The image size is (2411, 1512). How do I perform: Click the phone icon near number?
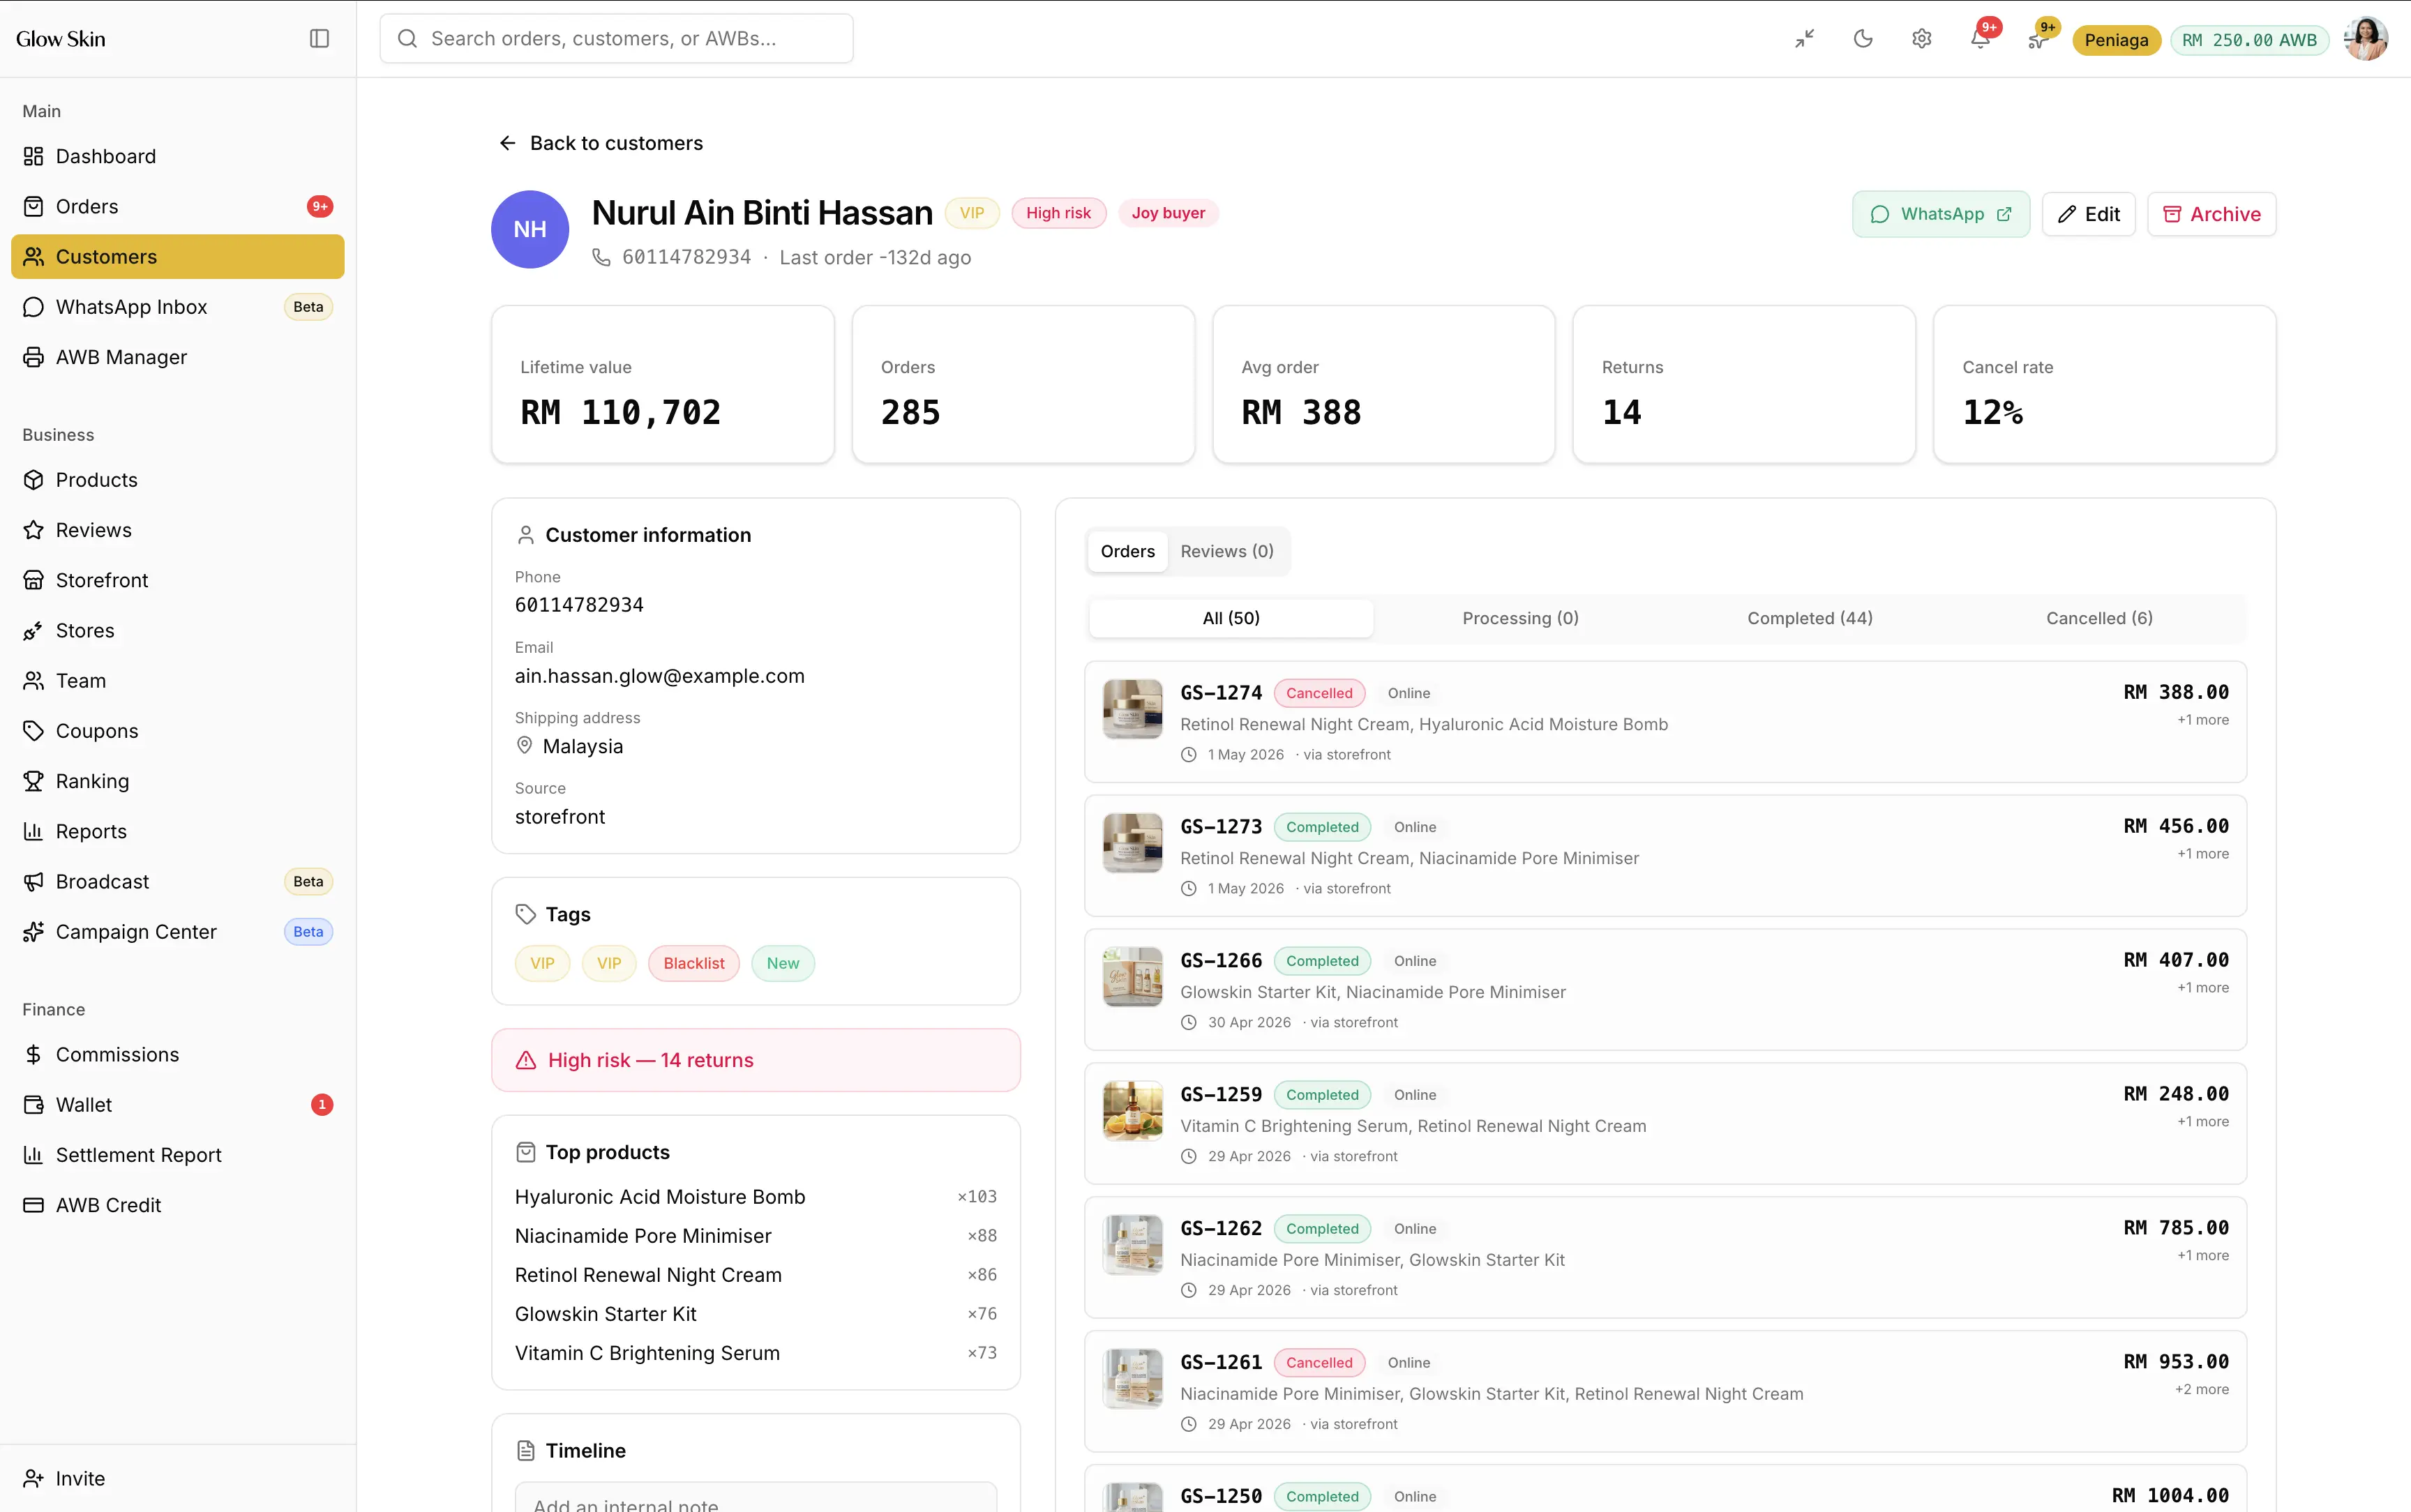[x=601, y=257]
